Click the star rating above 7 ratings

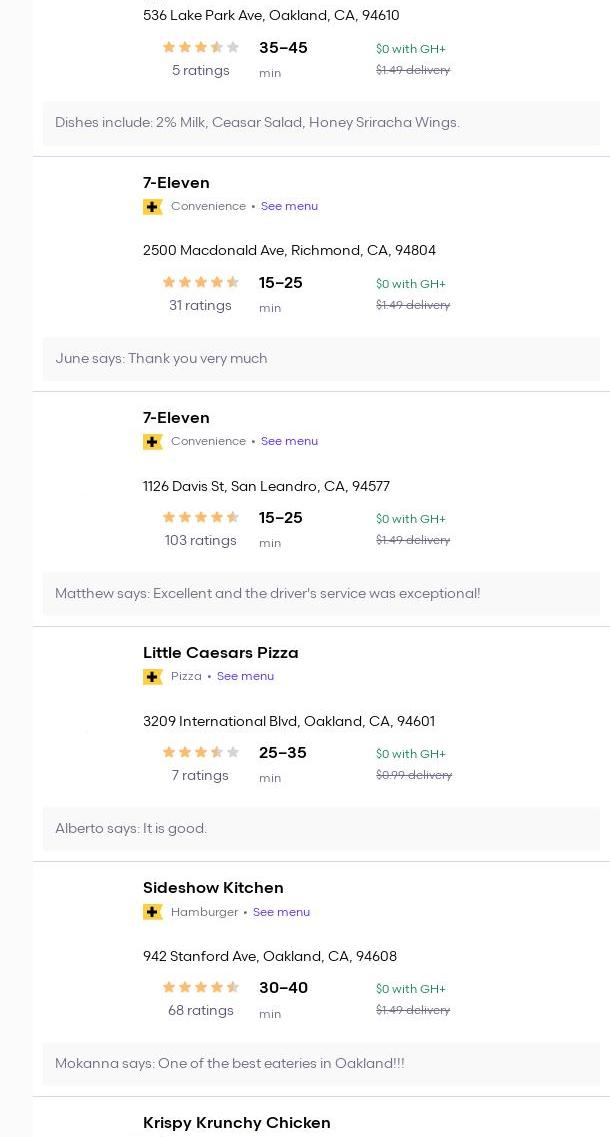pyautogui.click(x=201, y=753)
